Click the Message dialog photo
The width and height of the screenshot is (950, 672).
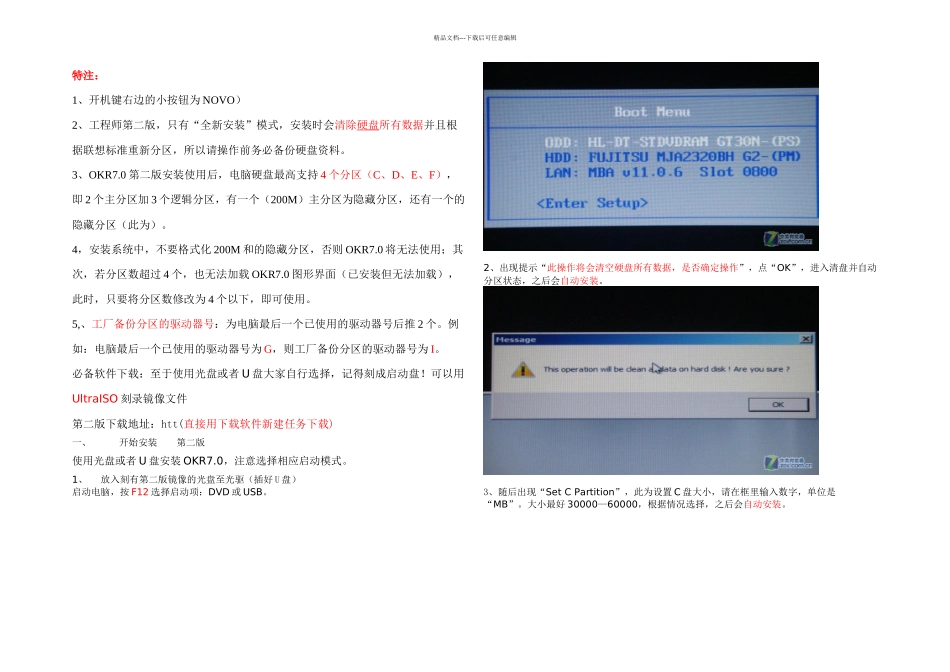pos(651,381)
